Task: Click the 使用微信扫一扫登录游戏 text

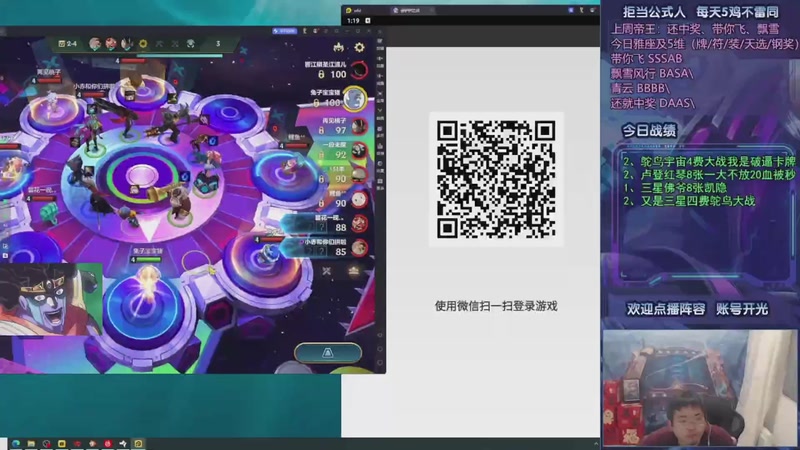Action: click(496, 306)
